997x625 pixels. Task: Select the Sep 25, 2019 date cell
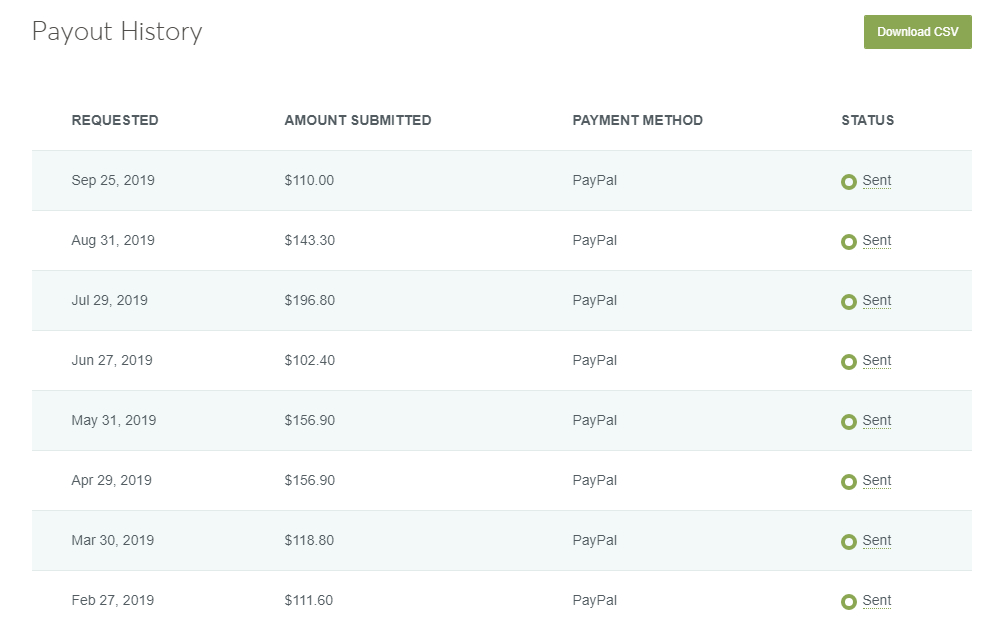click(x=113, y=181)
